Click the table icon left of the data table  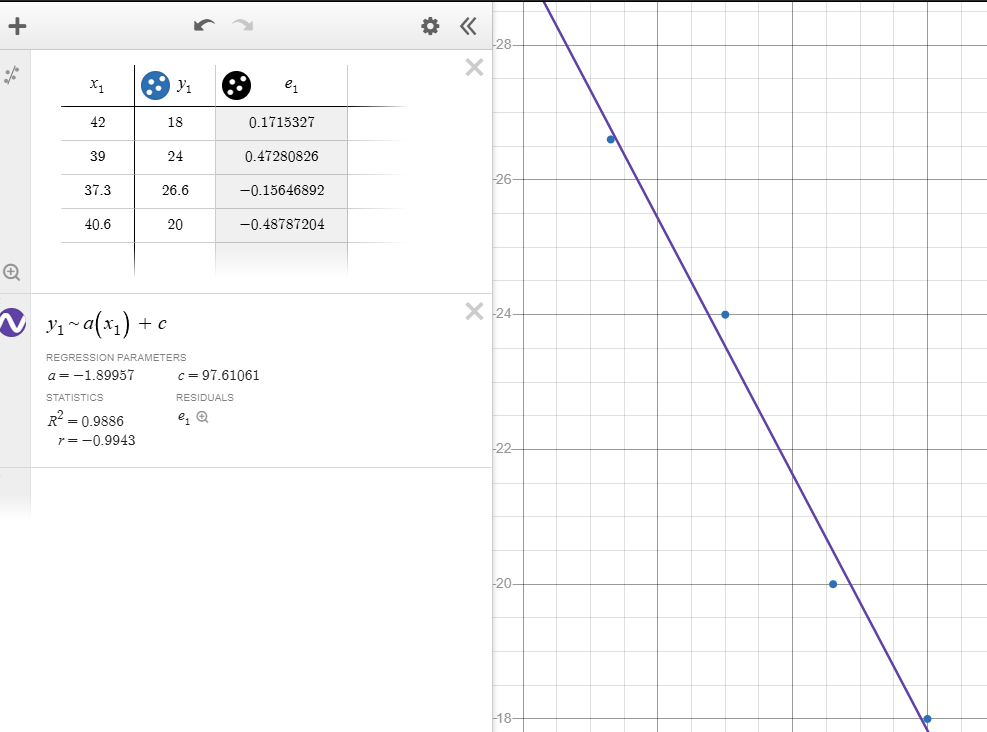coord(12,76)
